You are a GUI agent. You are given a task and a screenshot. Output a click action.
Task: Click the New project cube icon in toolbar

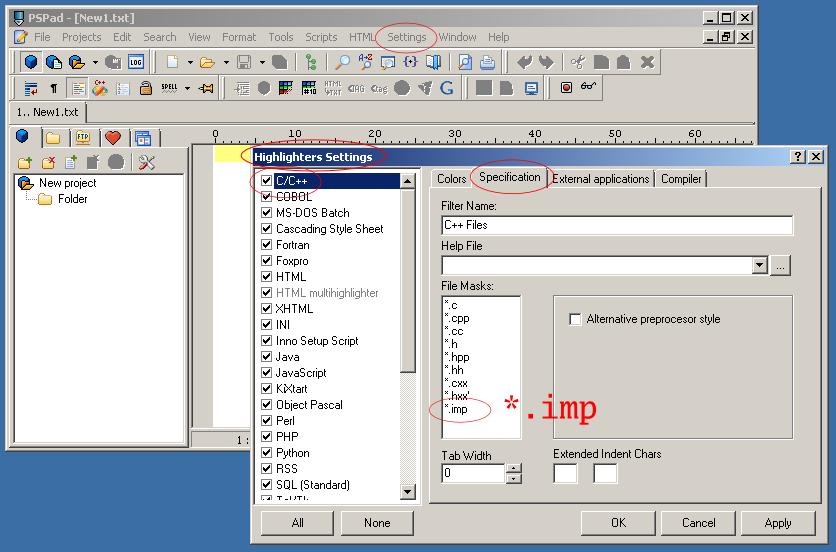pyautogui.click(x=31, y=62)
